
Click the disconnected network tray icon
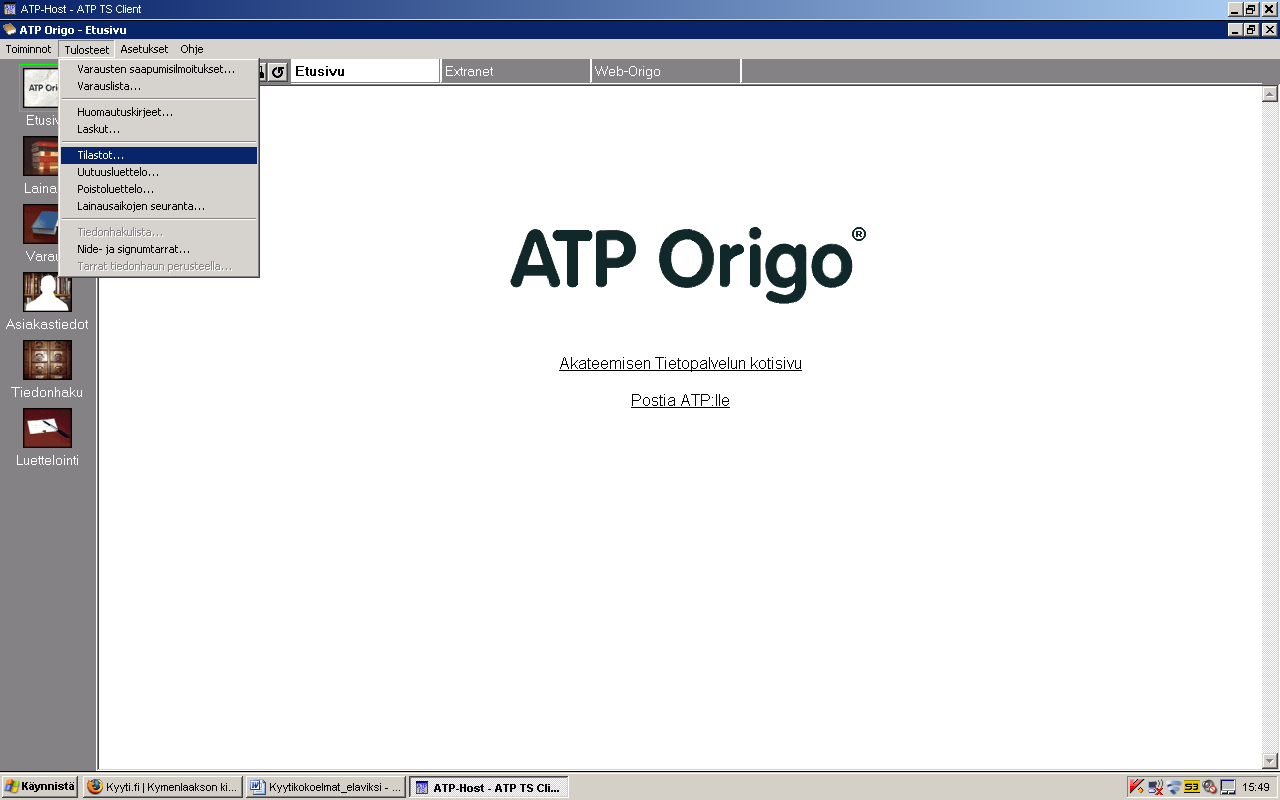pyautogui.click(x=1155, y=787)
